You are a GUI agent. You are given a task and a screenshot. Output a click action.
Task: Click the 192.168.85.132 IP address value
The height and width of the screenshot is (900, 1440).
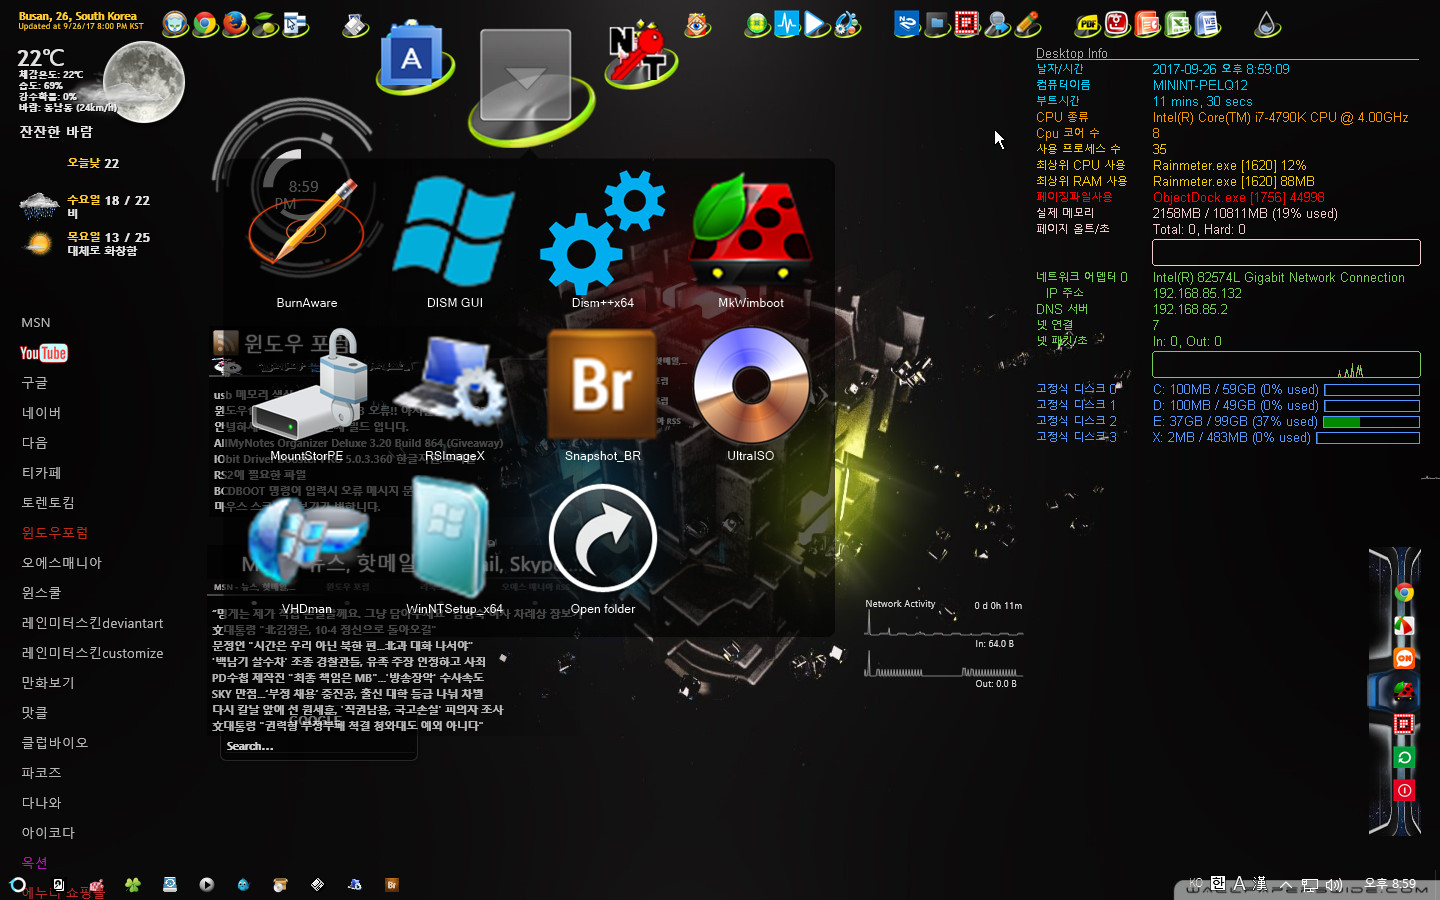pyautogui.click(x=1197, y=293)
